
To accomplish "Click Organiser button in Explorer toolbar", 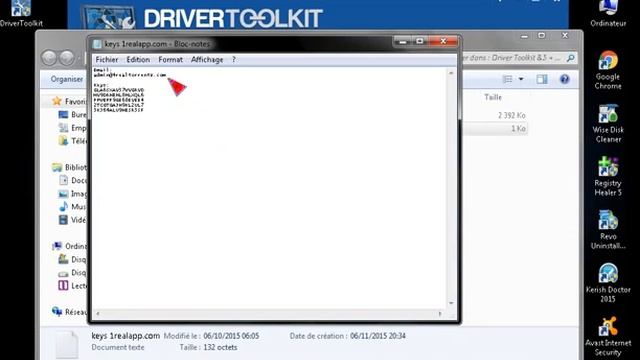I will [x=67, y=79].
